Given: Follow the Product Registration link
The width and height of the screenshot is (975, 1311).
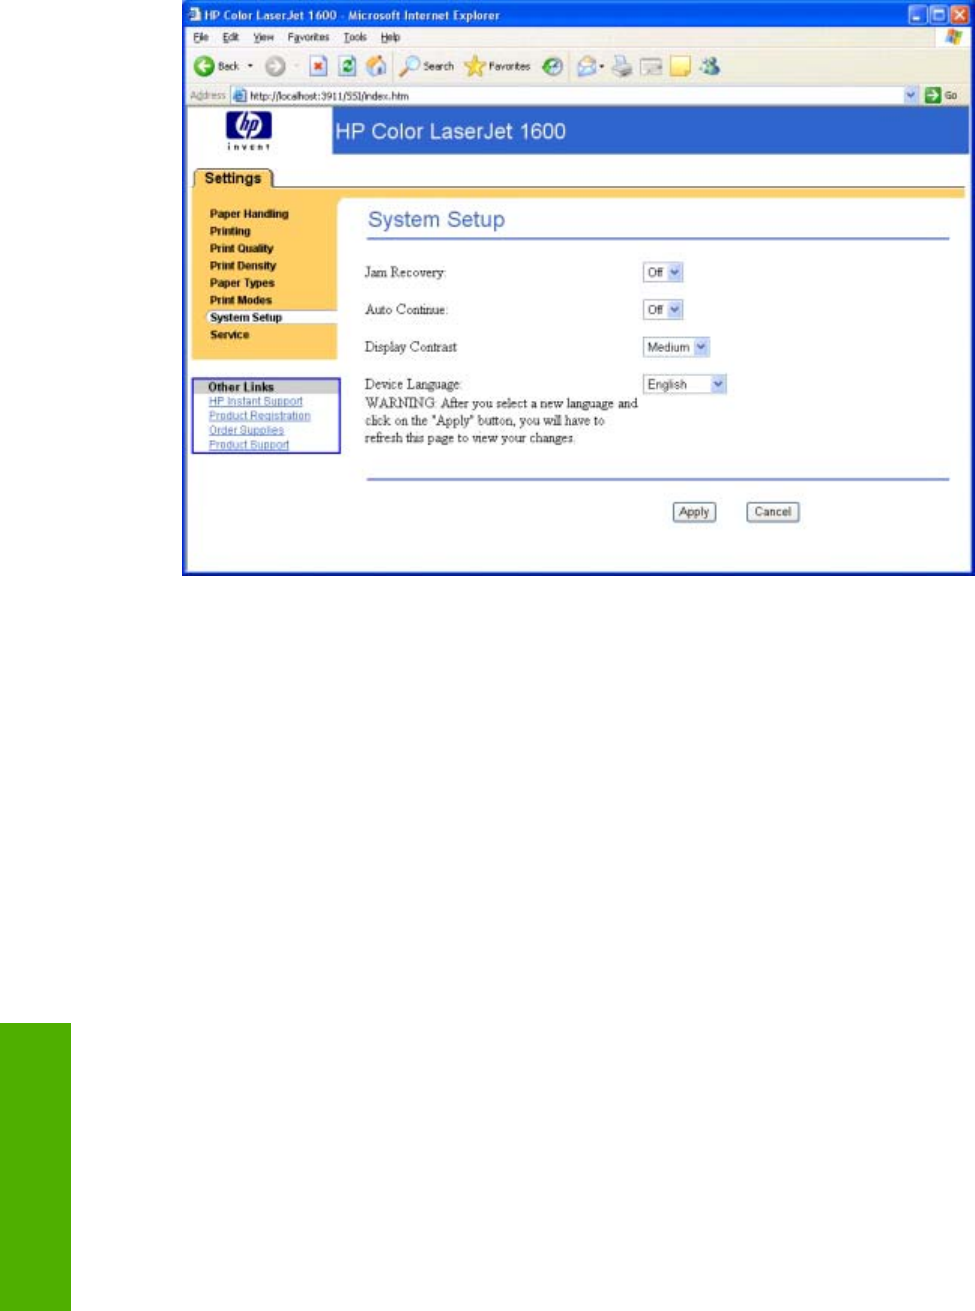Looking at the screenshot, I should pos(260,416).
